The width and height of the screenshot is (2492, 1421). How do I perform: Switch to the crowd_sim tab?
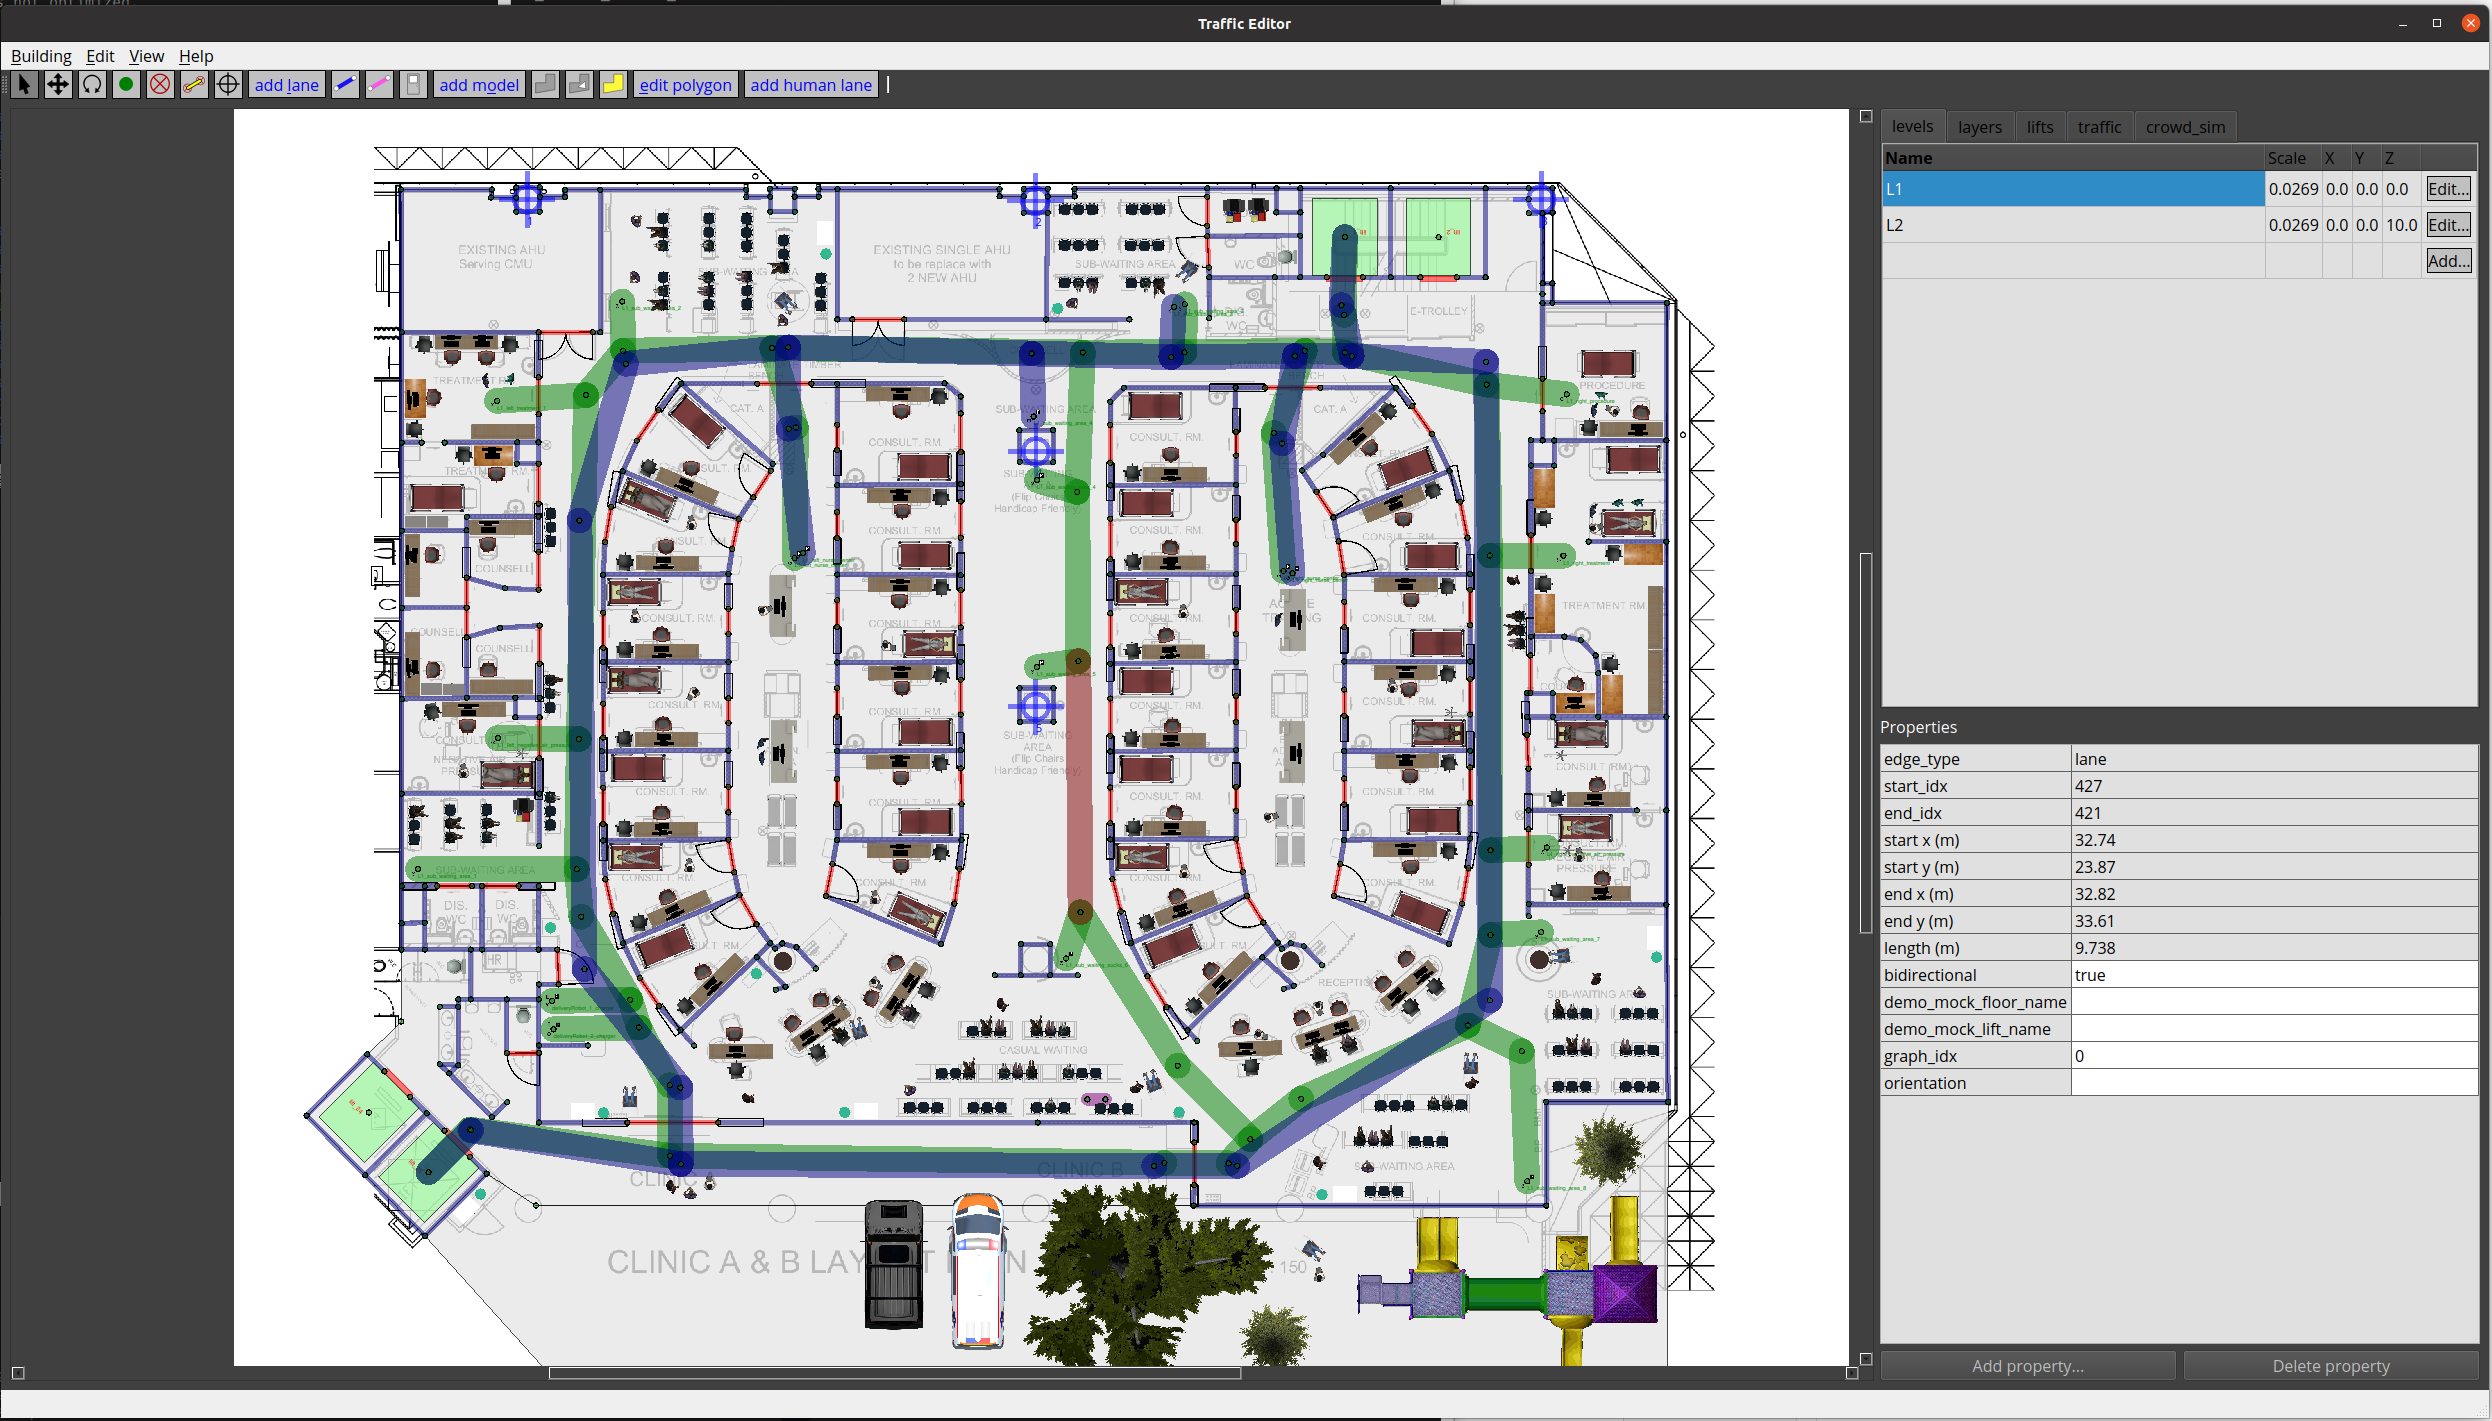(x=2184, y=127)
